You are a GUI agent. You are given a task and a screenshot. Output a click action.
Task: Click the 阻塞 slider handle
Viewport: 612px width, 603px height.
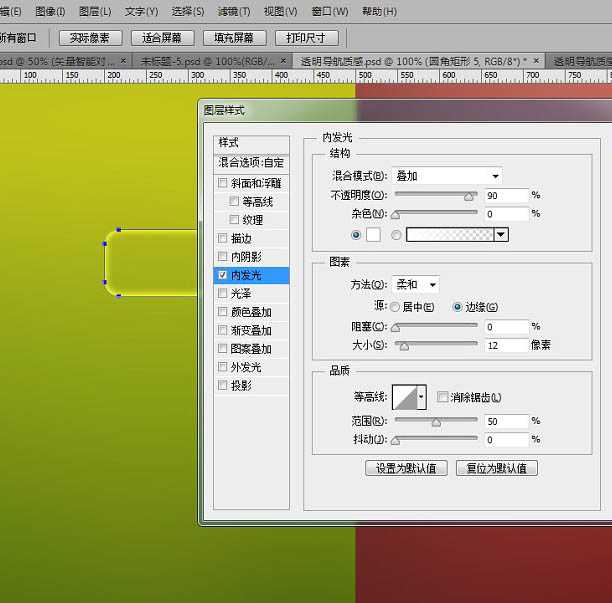[x=396, y=328]
